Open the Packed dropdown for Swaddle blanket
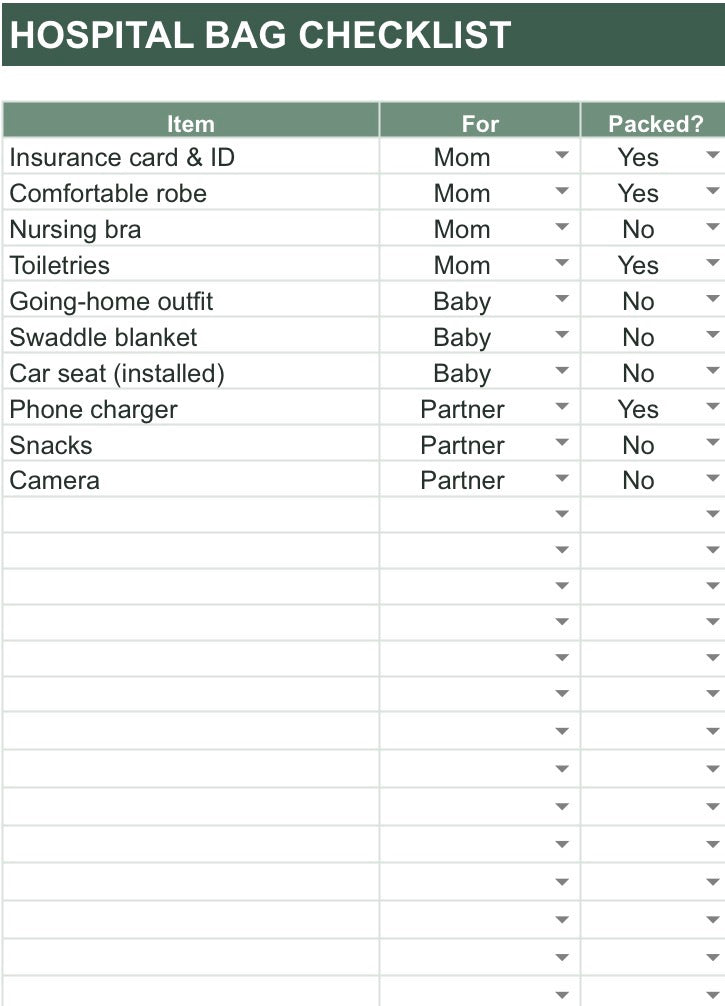The width and height of the screenshot is (725, 1006). click(x=712, y=334)
